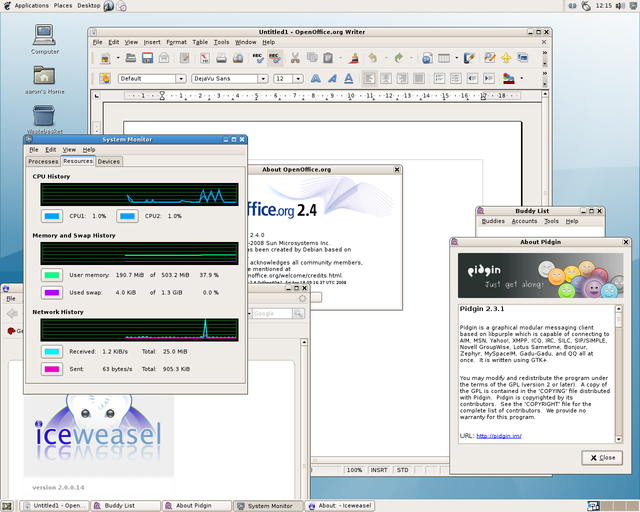This screenshot has width=640, height=512.
Task: Toggle INSRT mode in Writer status bar
Action: click(x=379, y=470)
